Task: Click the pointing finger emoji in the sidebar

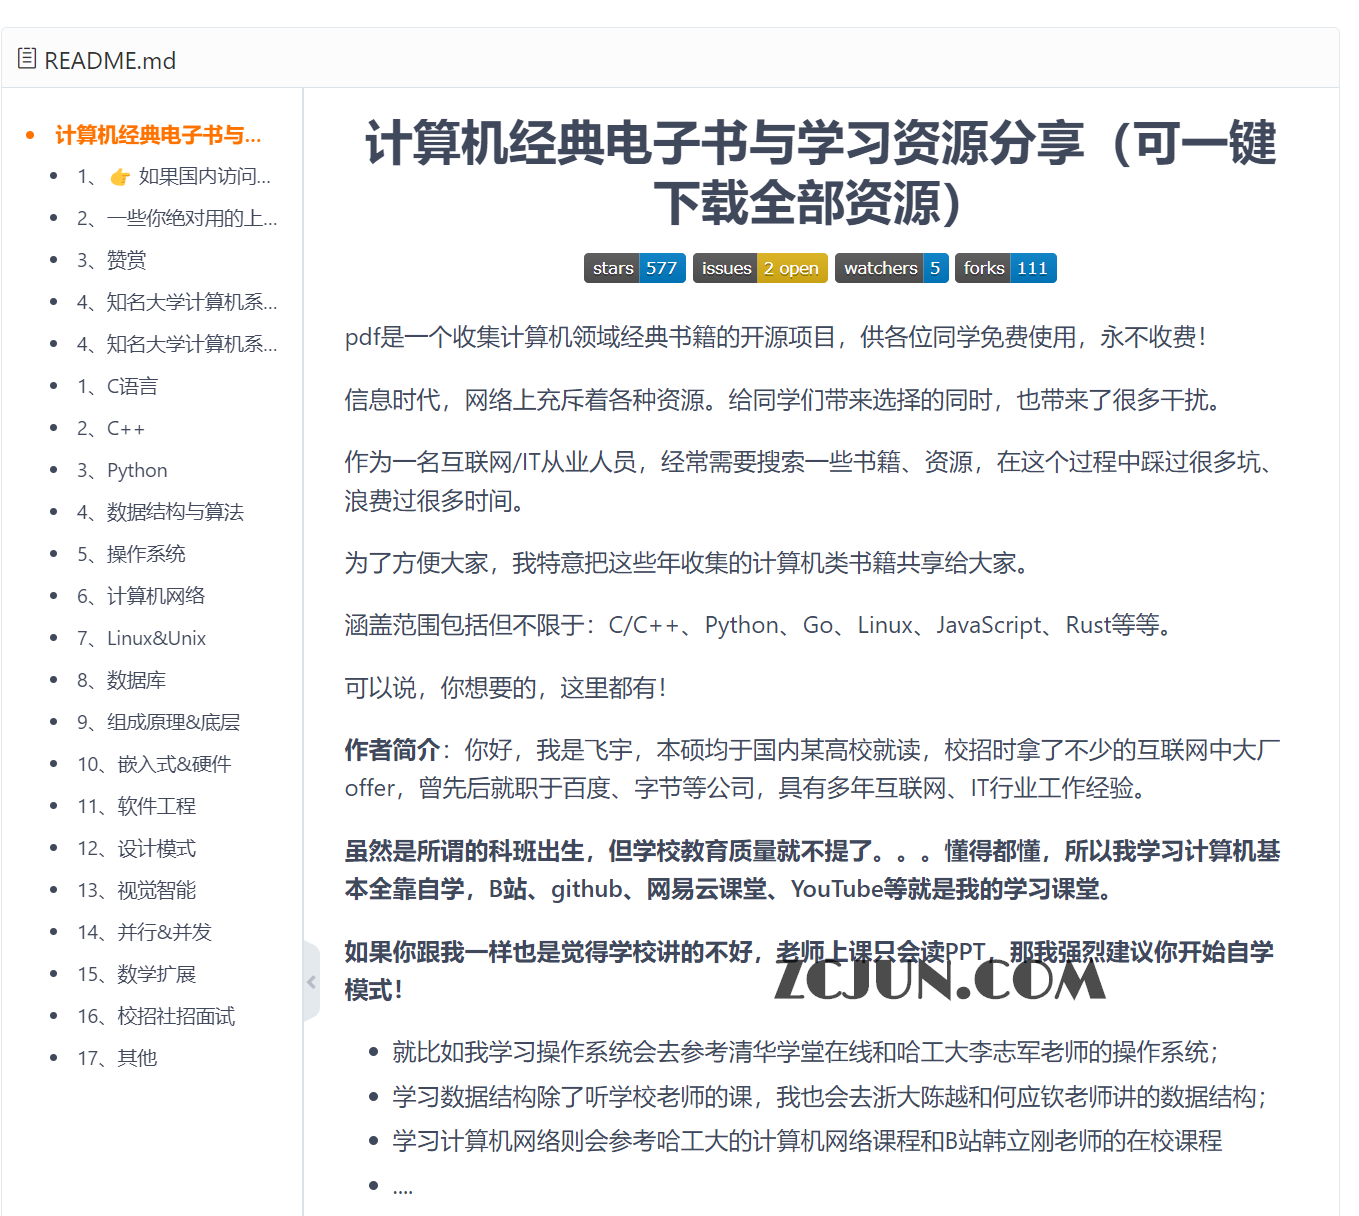Action: click(119, 176)
